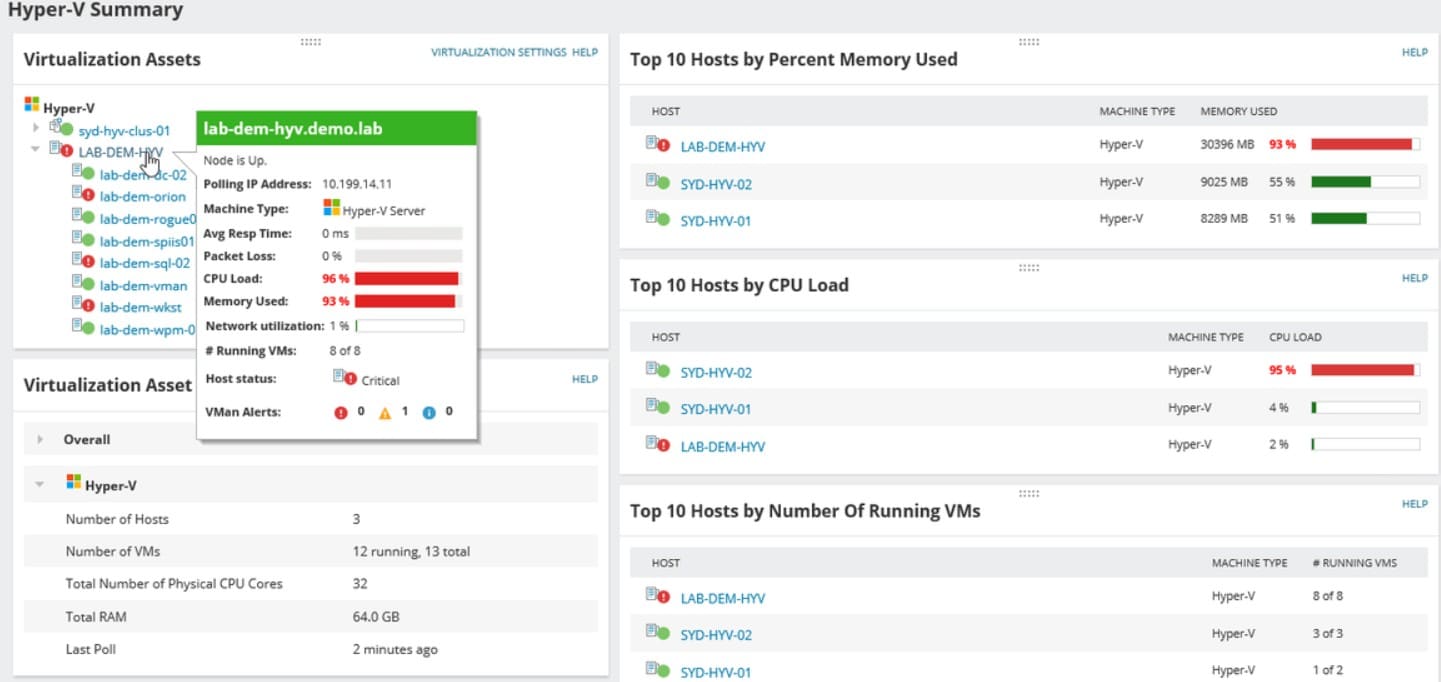The width and height of the screenshot is (1441, 682).
Task: Click the SYD-HYV-02 host icon in the Running VMs table
Action: pos(657,632)
